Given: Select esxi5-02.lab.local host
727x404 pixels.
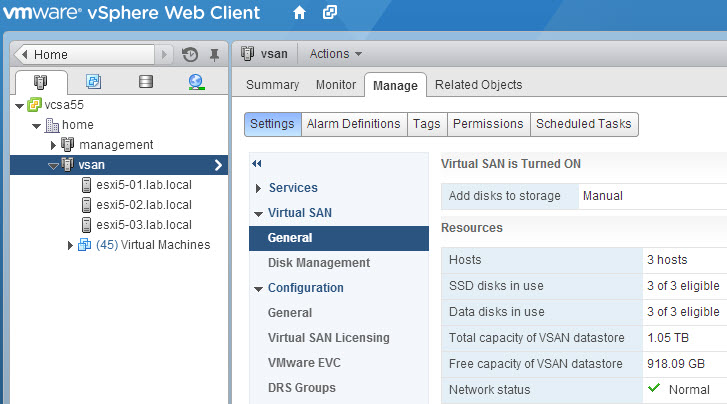Looking at the screenshot, I should [144, 205].
